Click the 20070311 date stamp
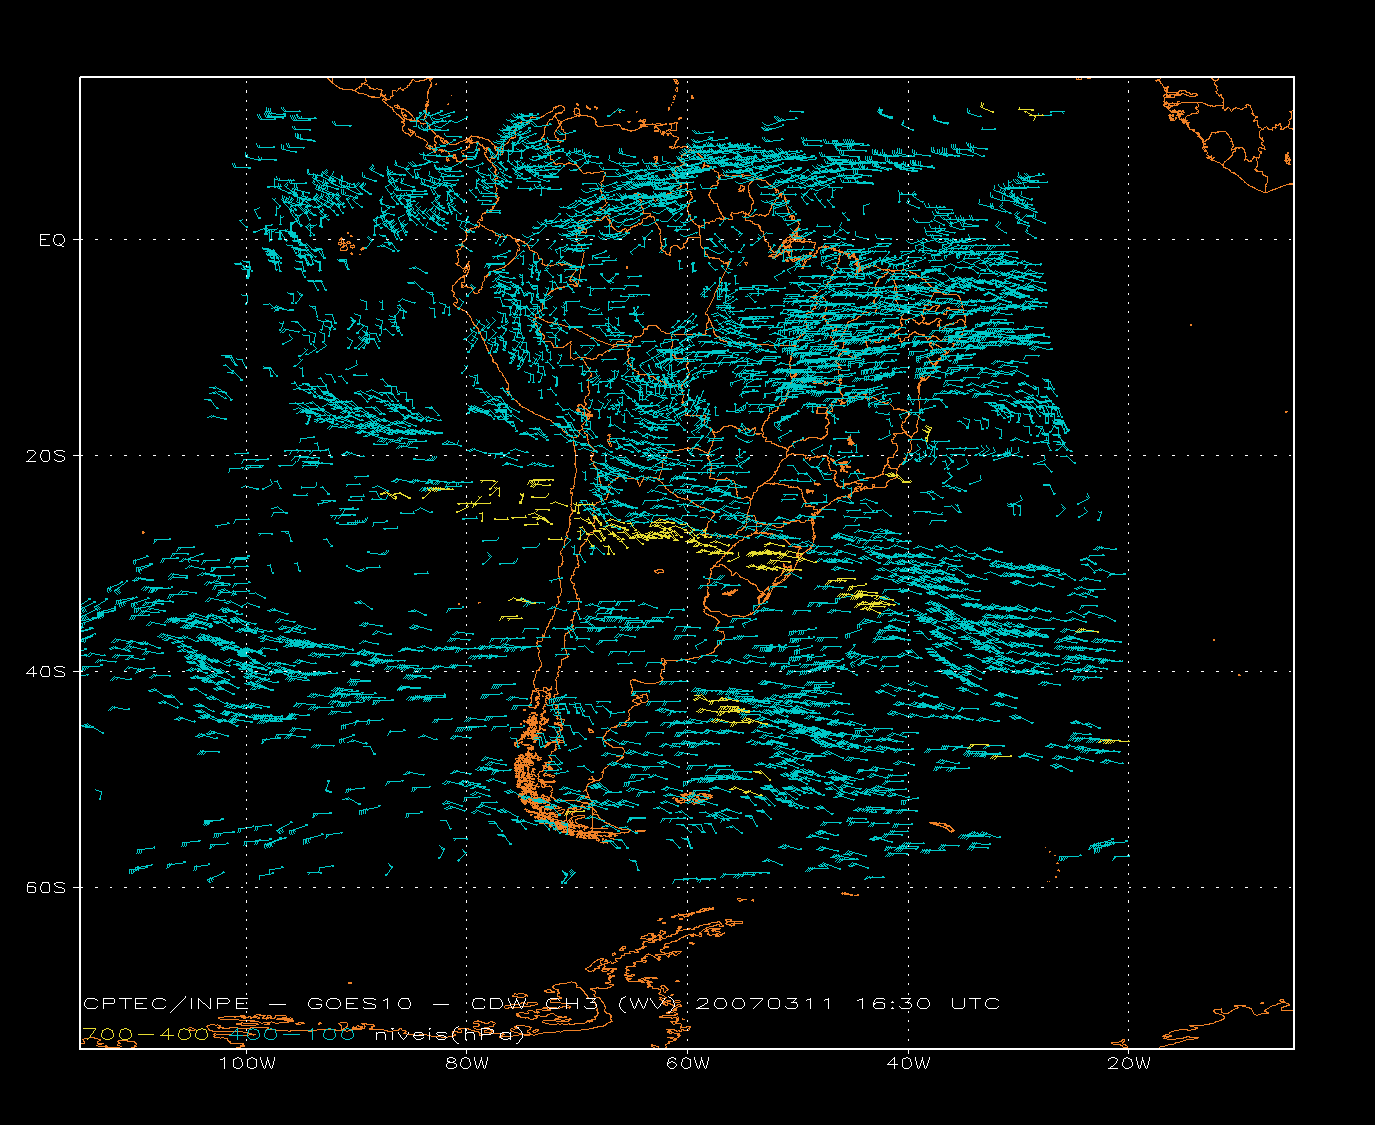Image resolution: width=1375 pixels, height=1125 pixels. coord(764,1004)
